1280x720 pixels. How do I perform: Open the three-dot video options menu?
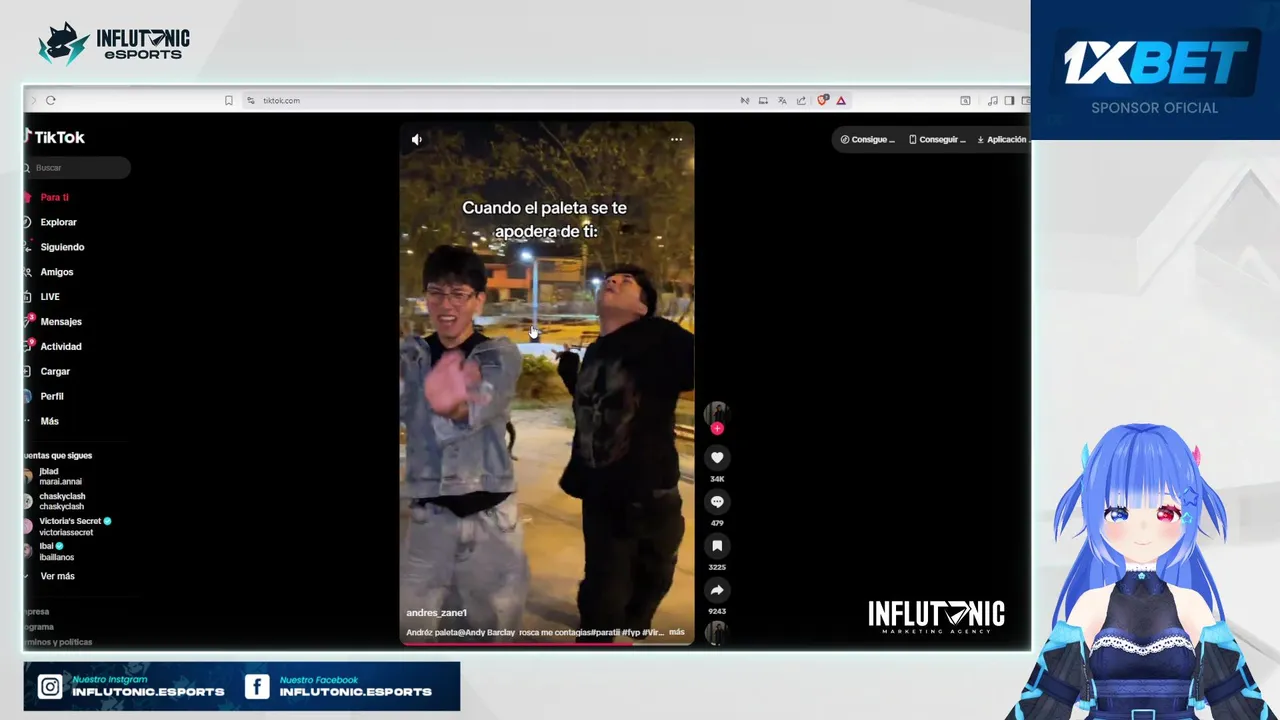pyautogui.click(x=676, y=139)
